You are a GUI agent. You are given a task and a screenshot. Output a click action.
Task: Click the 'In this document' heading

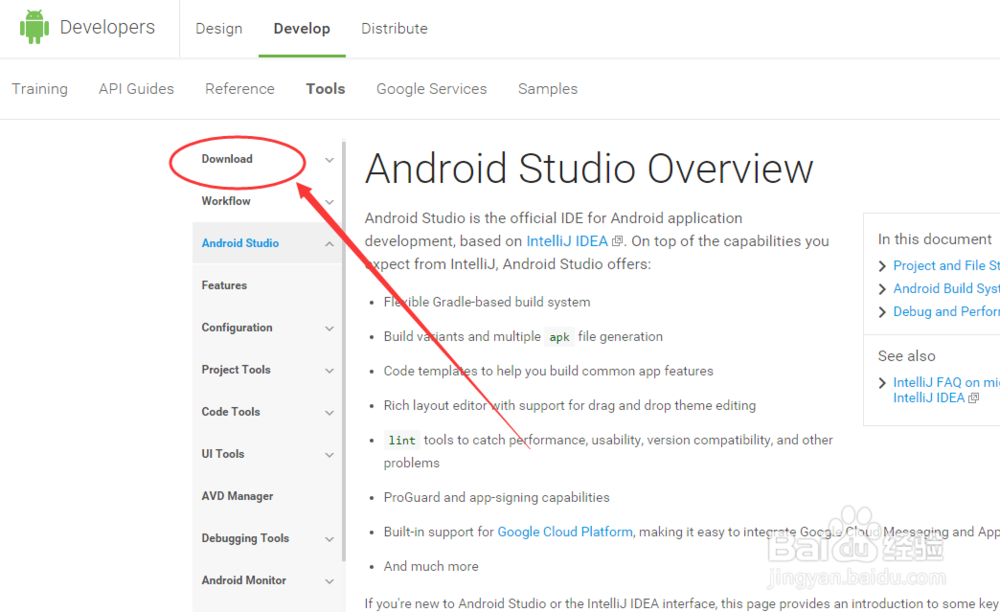(x=934, y=239)
